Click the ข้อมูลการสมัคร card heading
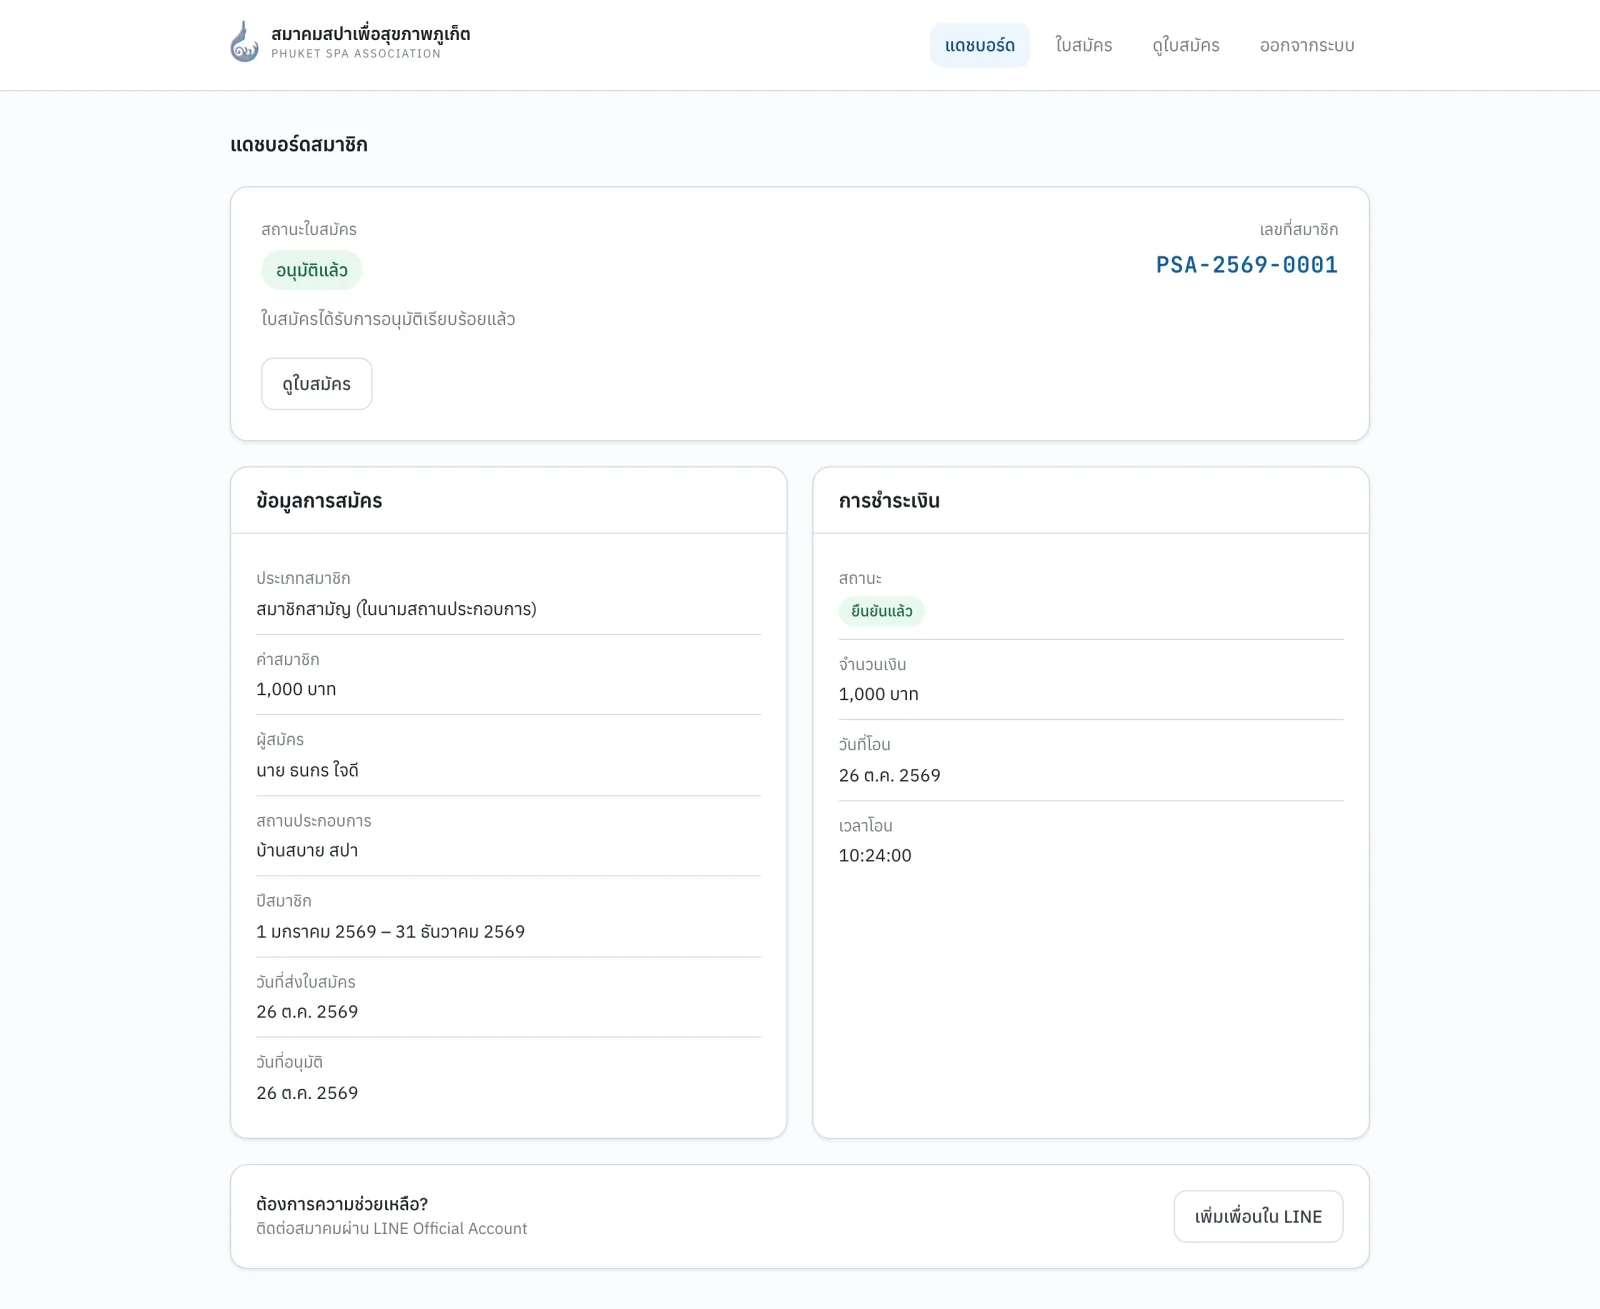 click(320, 500)
